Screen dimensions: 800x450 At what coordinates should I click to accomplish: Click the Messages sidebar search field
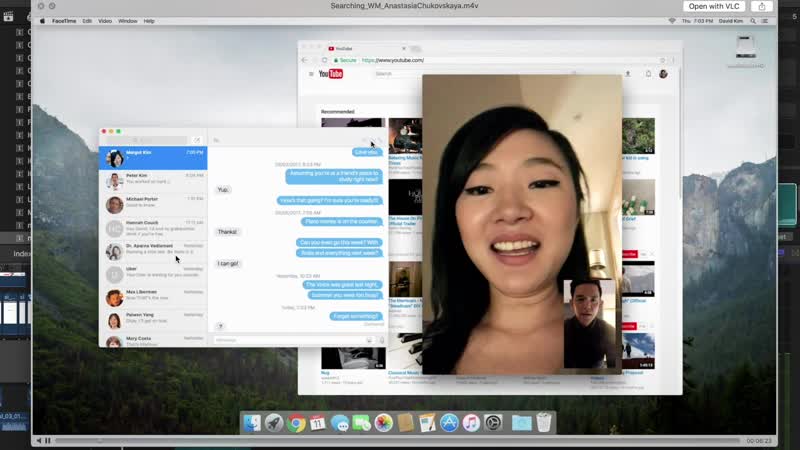tap(147, 140)
